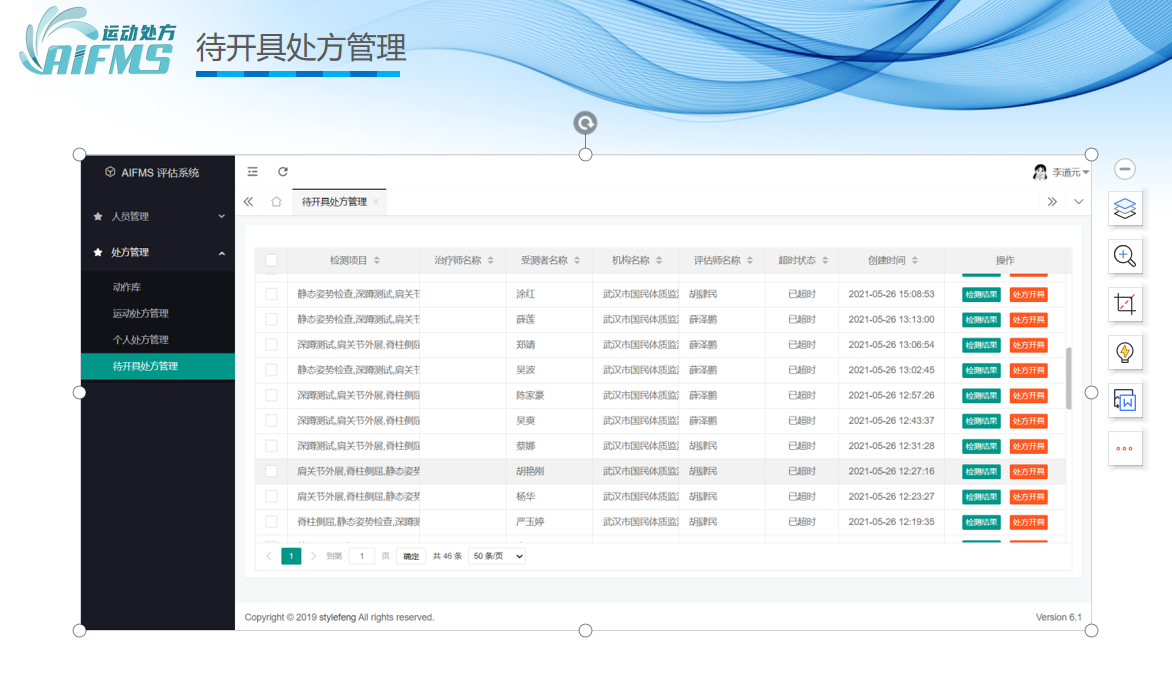This screenshot has height=673, width=1172.
Task: Select the crop picture tool
Action: tap(1125, 304)
